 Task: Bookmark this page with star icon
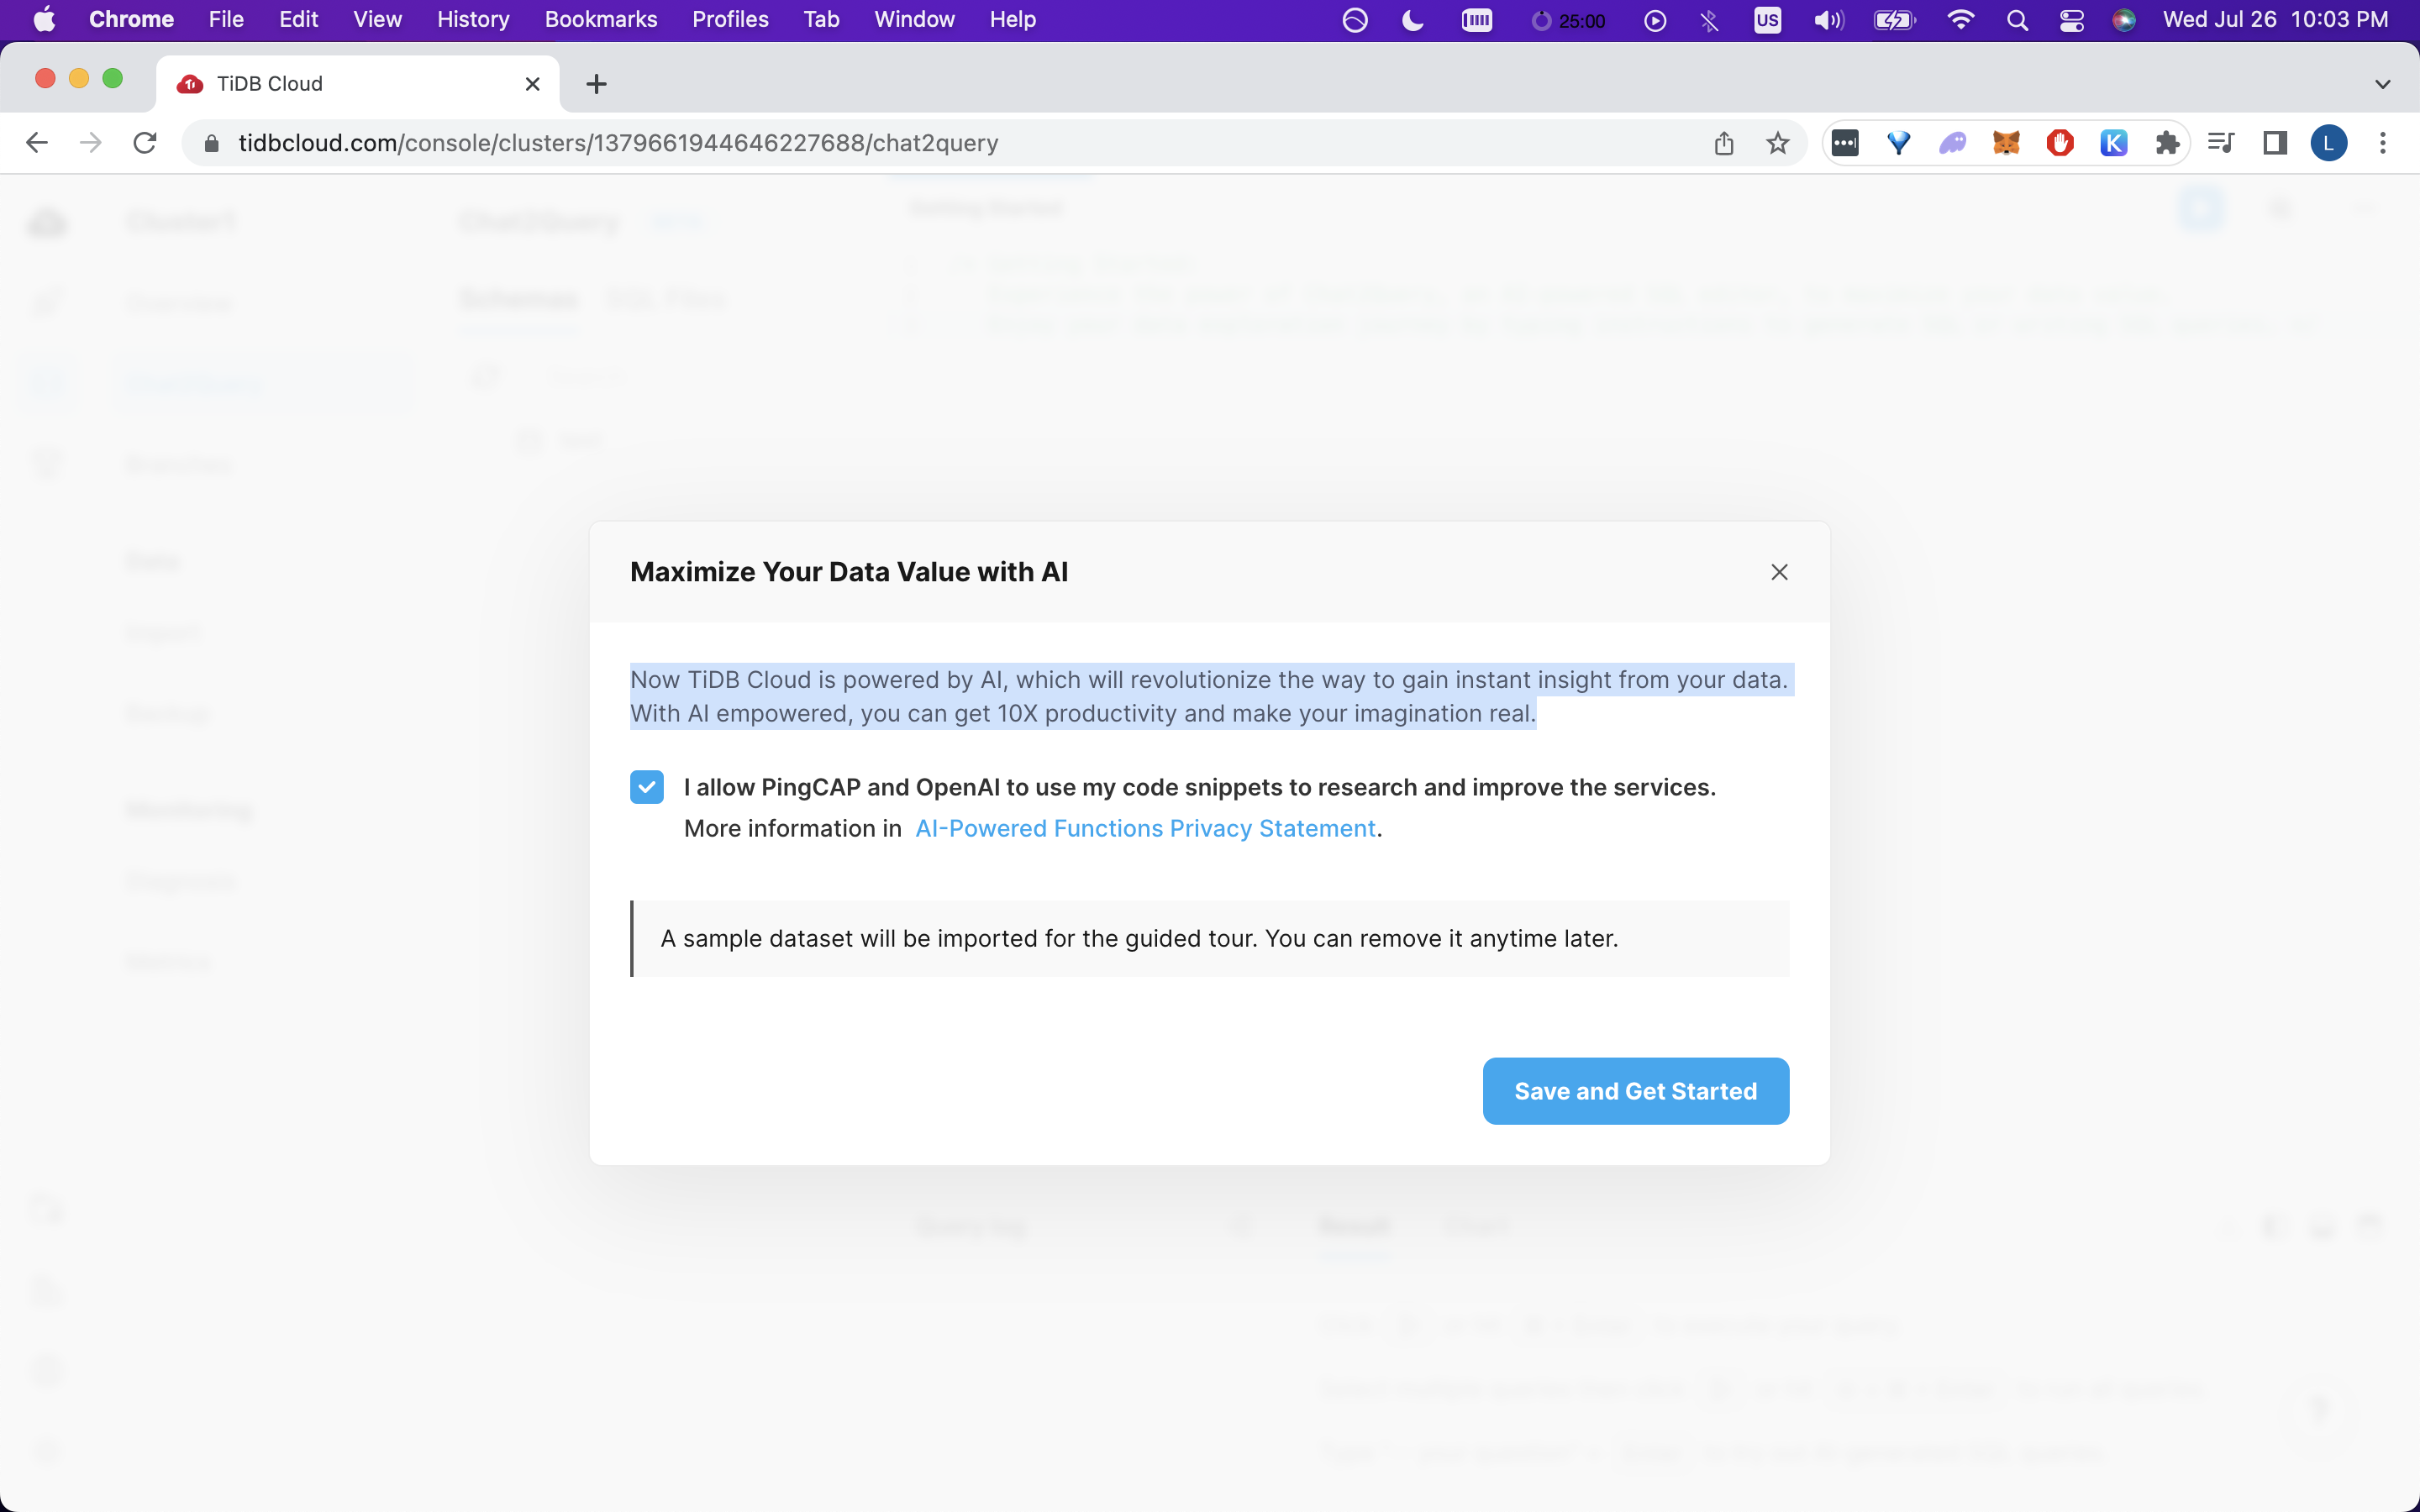[x=1777, y=143]
